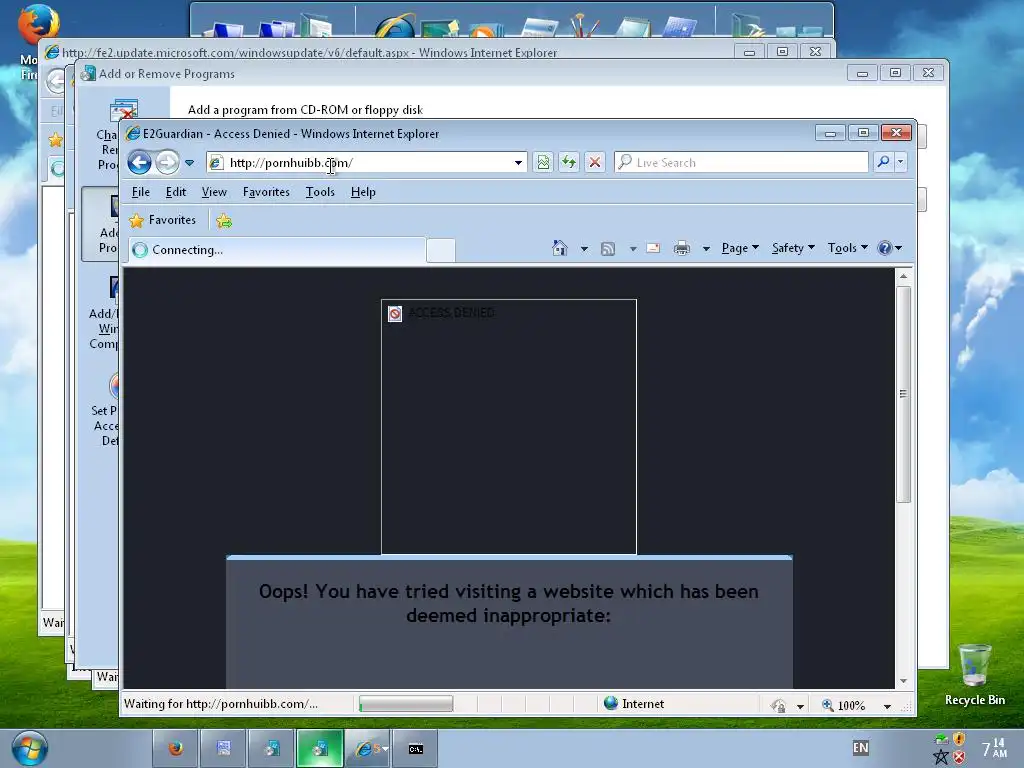Click the Firefox taskbar button
Viewport: 1024px width, 768px height.
[x=175, y=748]
